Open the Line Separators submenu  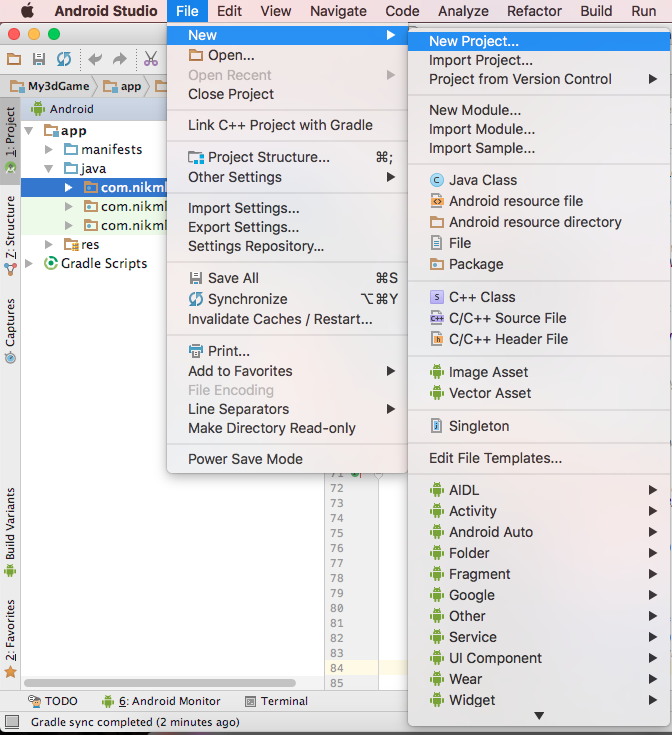pyautogui.click(x=287, y=409)
